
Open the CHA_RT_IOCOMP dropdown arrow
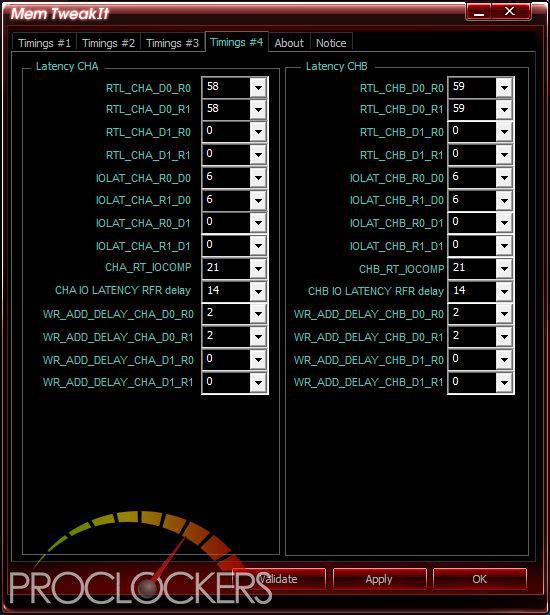pyautogui.click(x=258, y=269)
